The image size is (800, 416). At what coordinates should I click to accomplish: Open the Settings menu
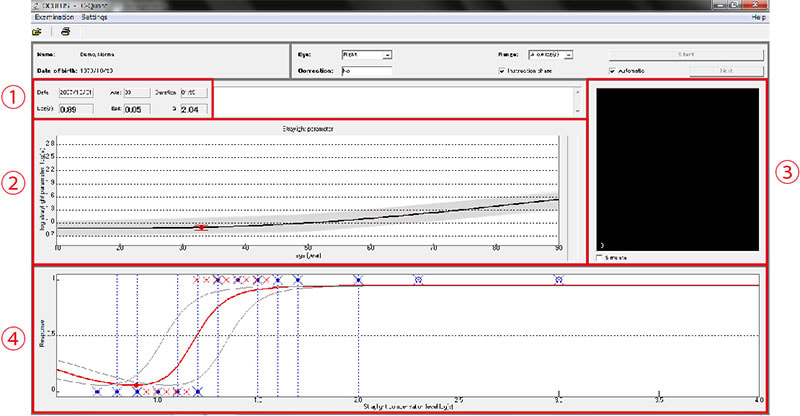coord(94,17)
